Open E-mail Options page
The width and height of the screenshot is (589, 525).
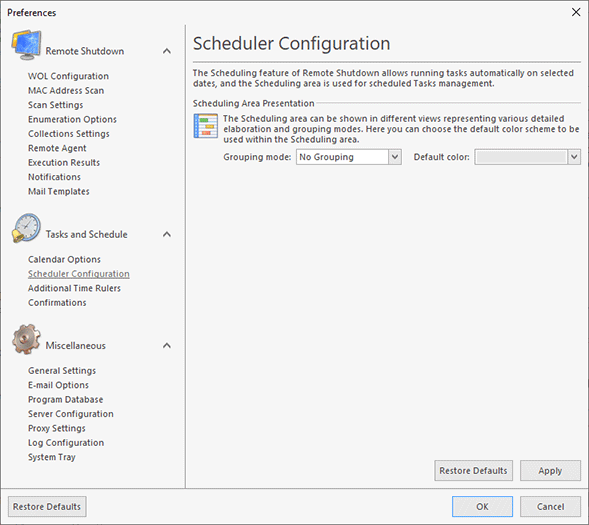point(58,385)
